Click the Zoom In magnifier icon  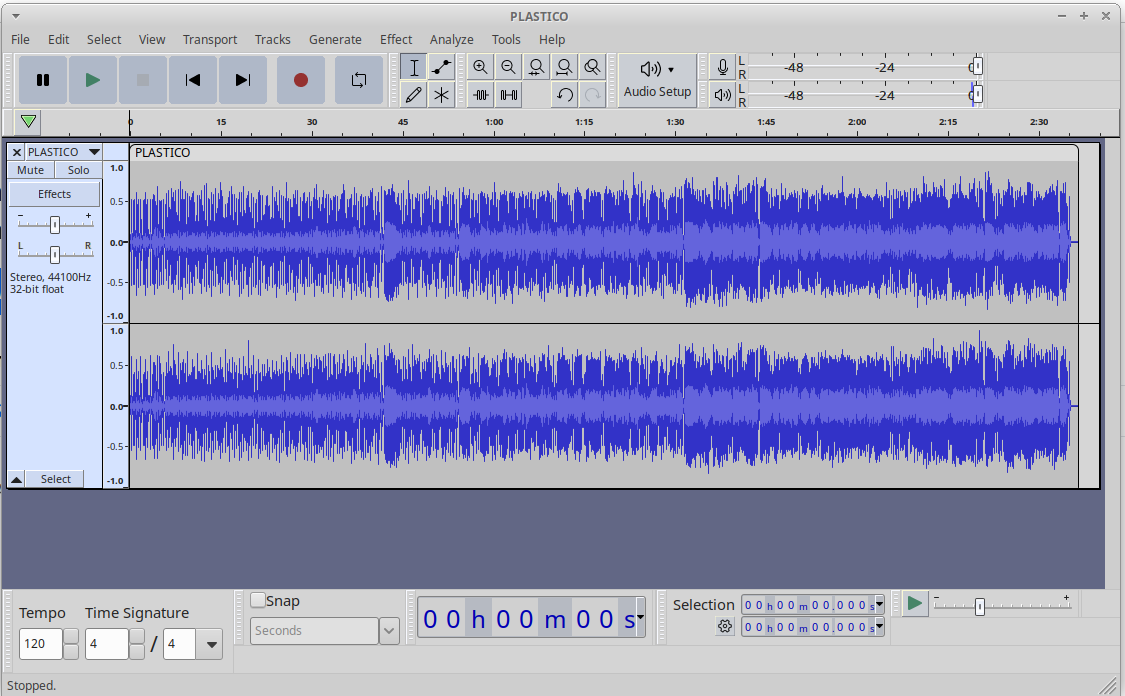[480, 67]
